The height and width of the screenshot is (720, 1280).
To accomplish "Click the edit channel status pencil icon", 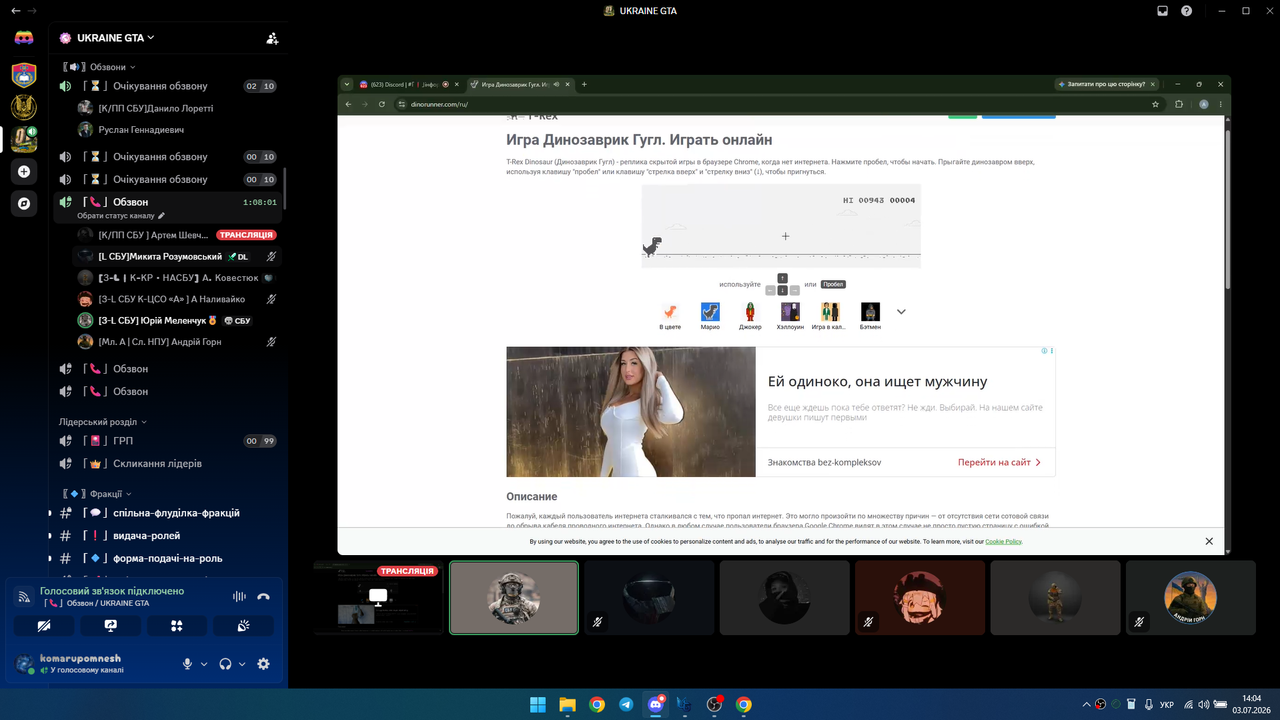I will (x=161, y=216).
